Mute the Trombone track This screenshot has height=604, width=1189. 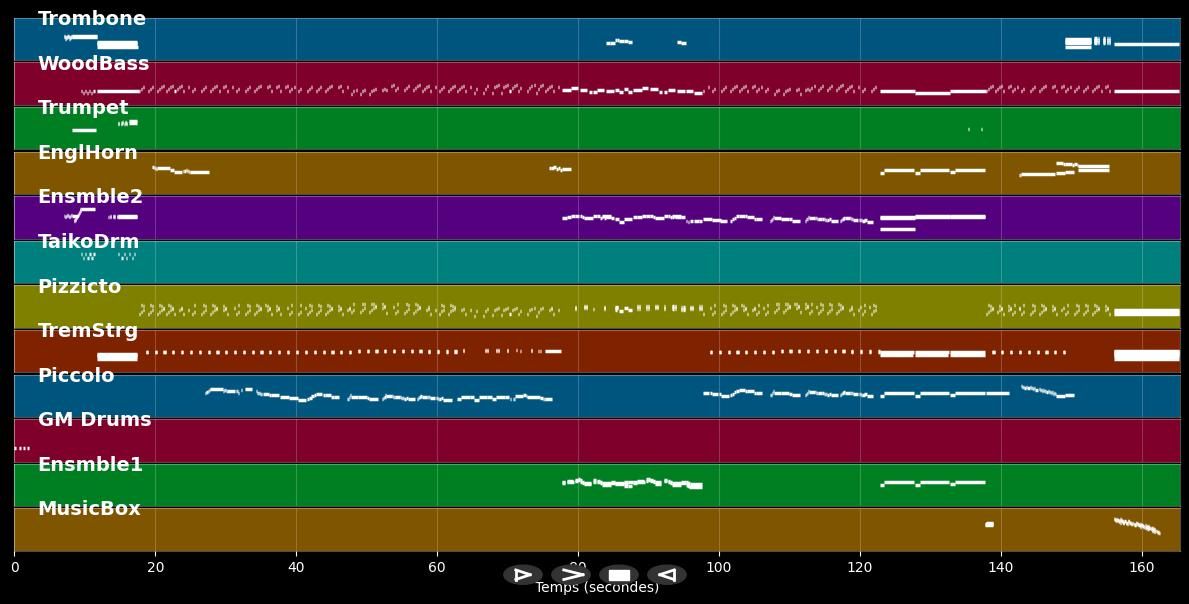click(x=91, y=17)
